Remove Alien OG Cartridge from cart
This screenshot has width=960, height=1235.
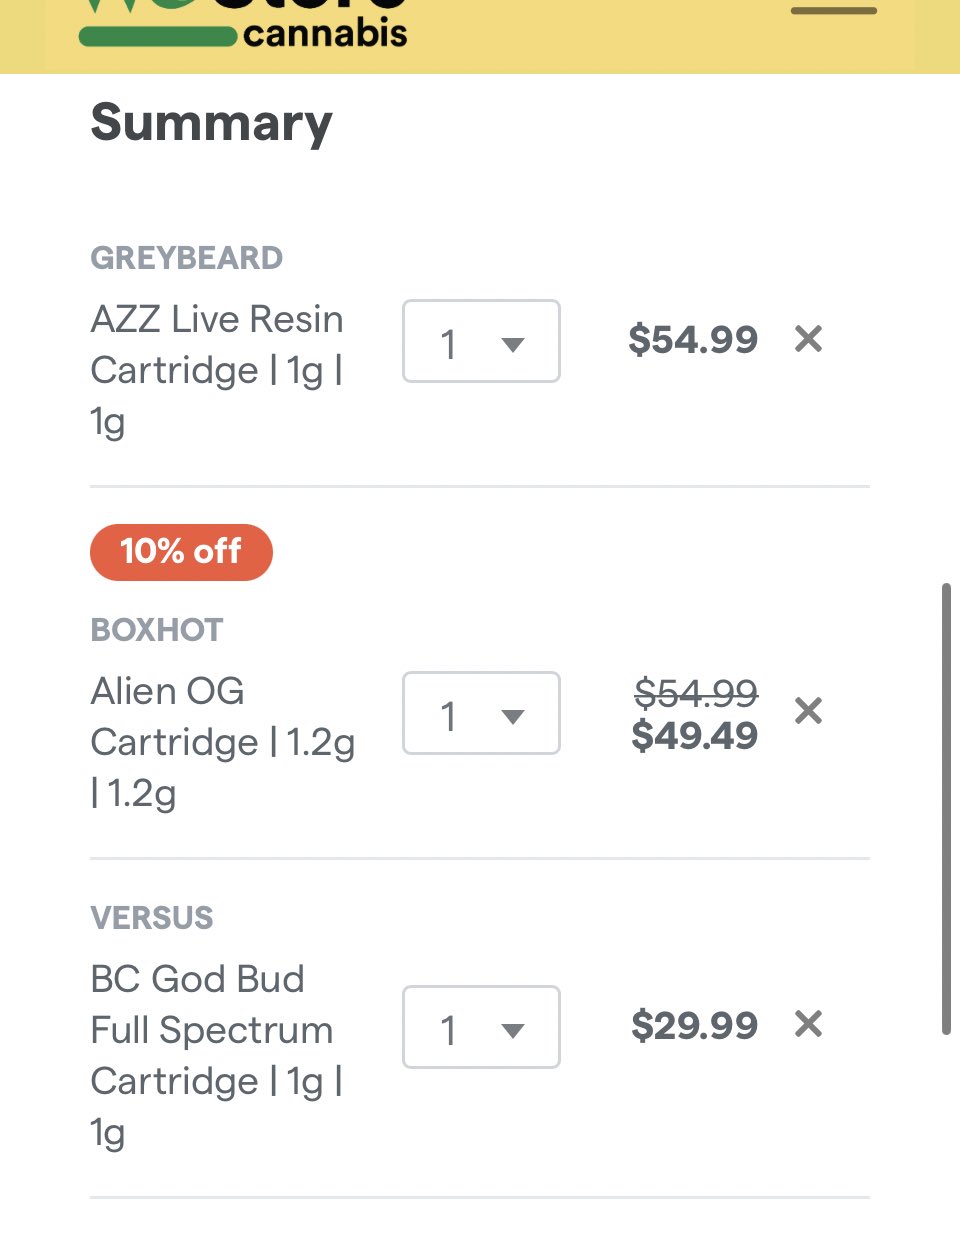[808, 711]
